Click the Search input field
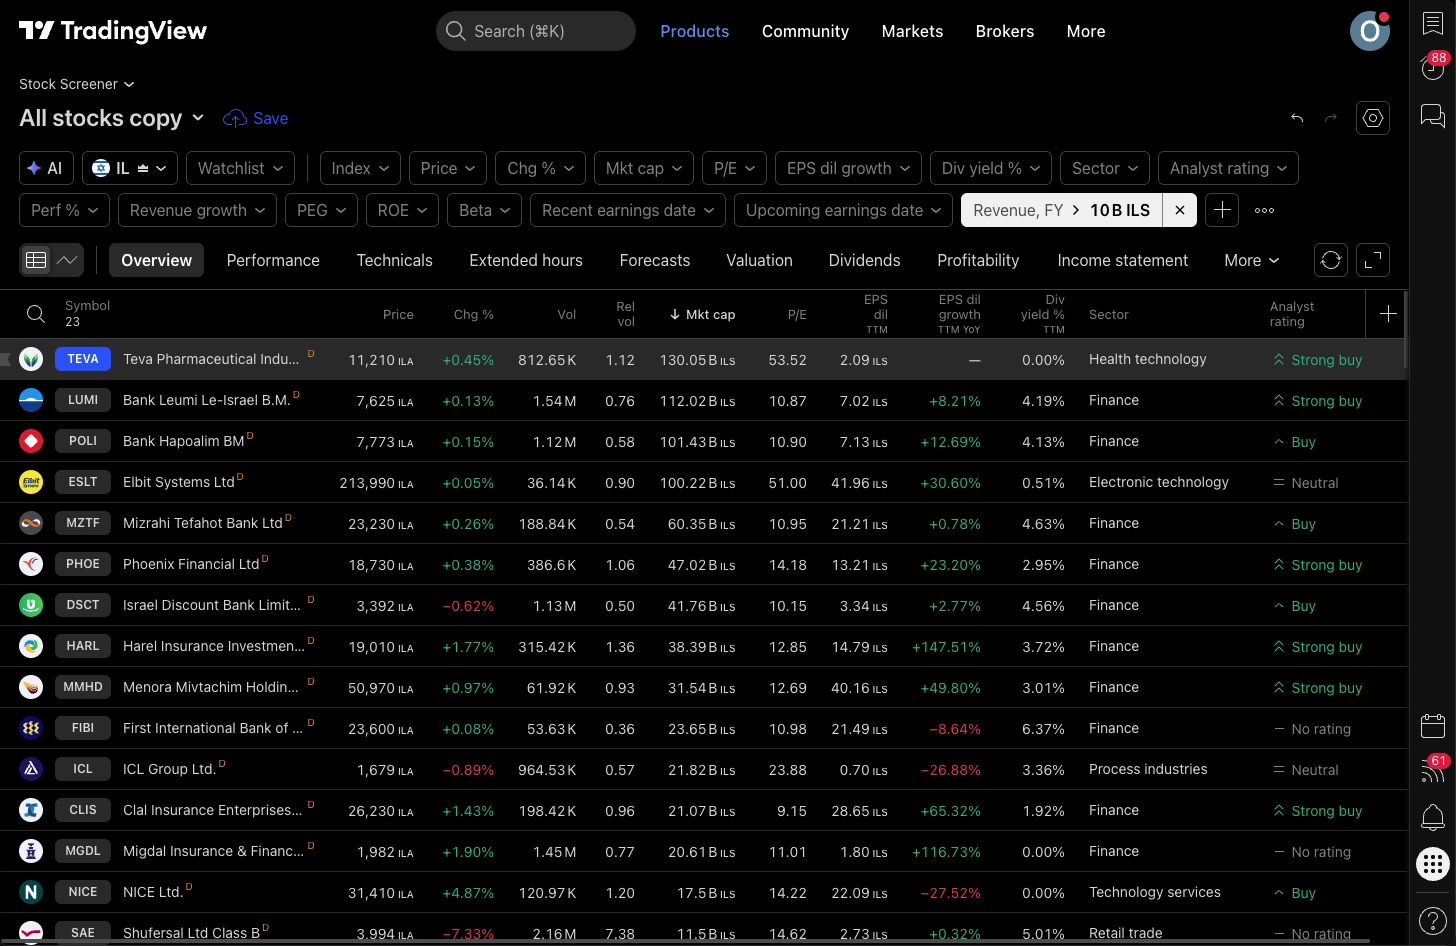The width and height of the screenshot is (1456, 946). pyautogui.click(x=536, y=31)
